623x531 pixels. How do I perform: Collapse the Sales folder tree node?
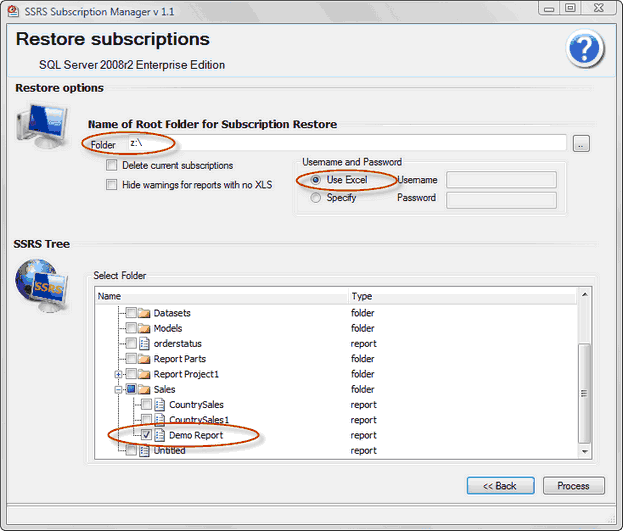pos(118,390)
